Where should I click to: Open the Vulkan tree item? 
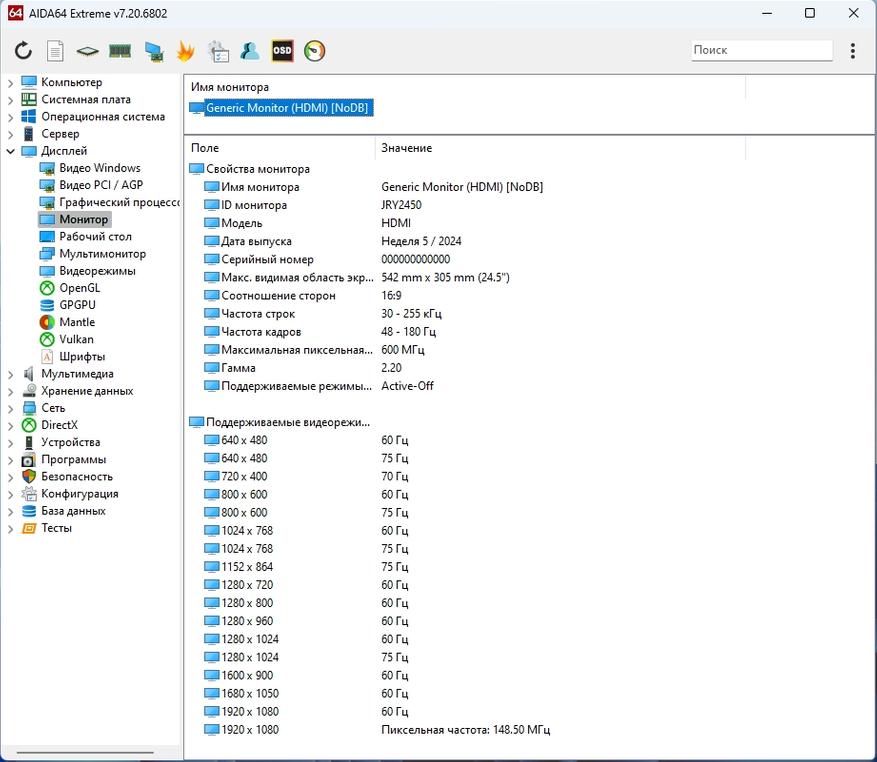coord(76,339)
